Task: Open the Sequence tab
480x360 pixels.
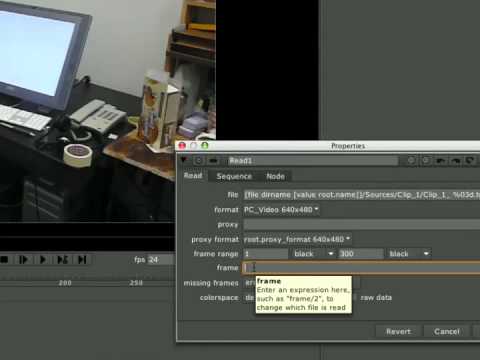Action: tap(234, 176)
